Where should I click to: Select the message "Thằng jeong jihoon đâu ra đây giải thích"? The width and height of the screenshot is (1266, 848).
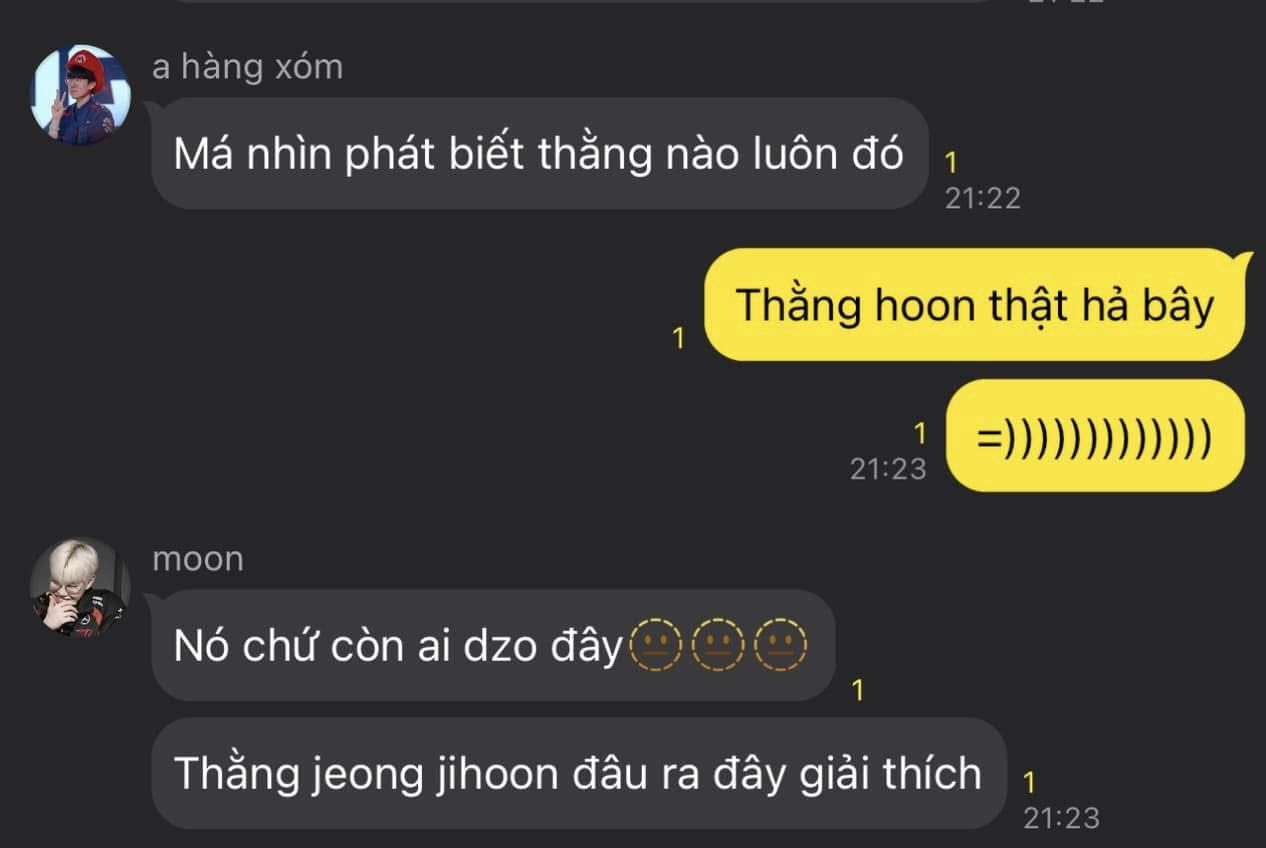[578, 773]
